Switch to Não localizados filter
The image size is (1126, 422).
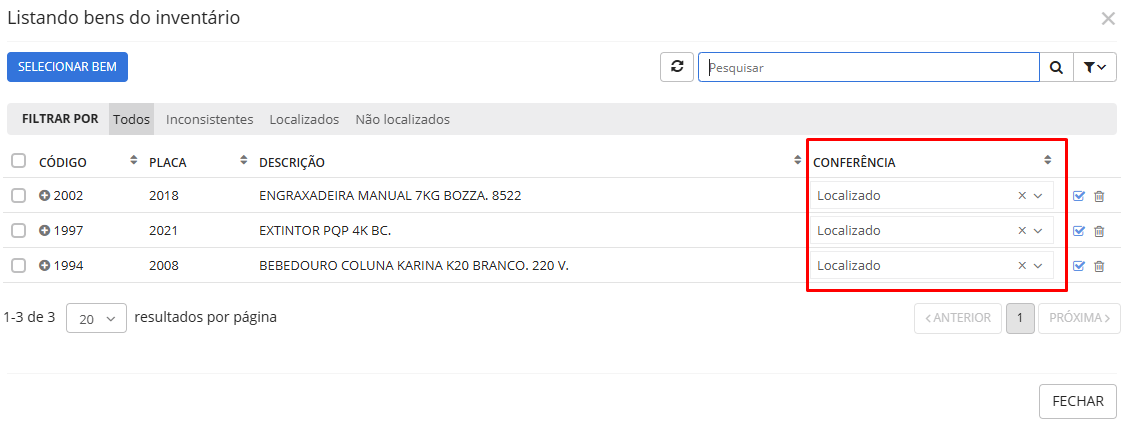402,119
